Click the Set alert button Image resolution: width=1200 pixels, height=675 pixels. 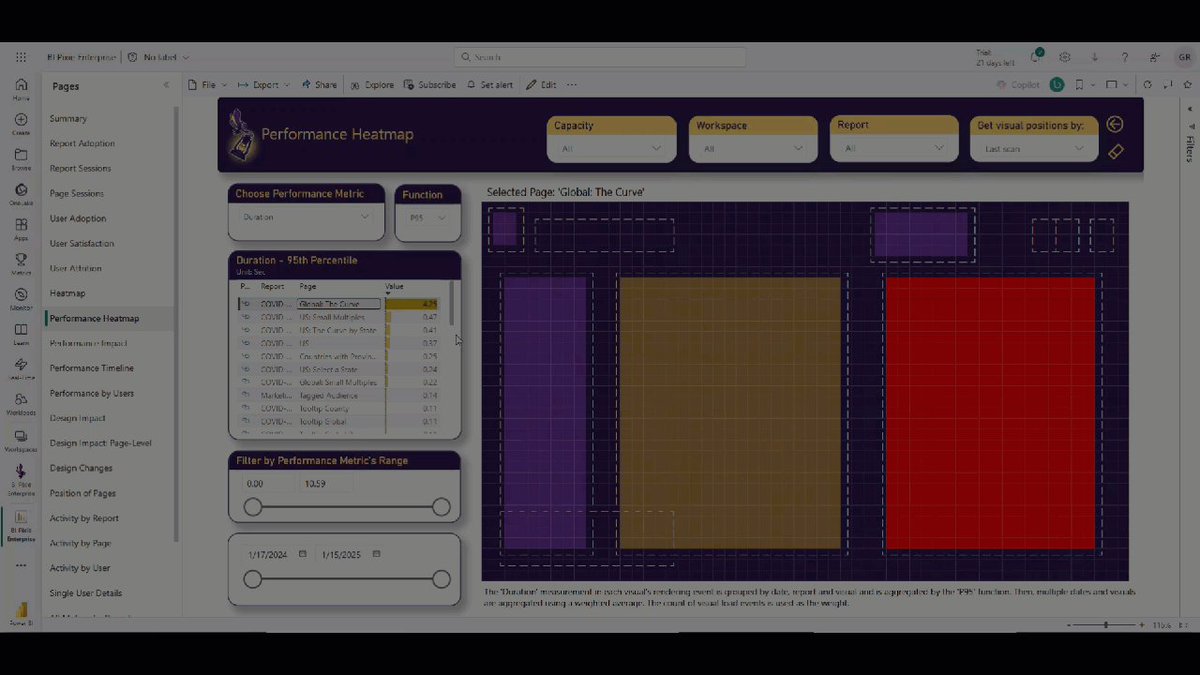pos(490,85)
